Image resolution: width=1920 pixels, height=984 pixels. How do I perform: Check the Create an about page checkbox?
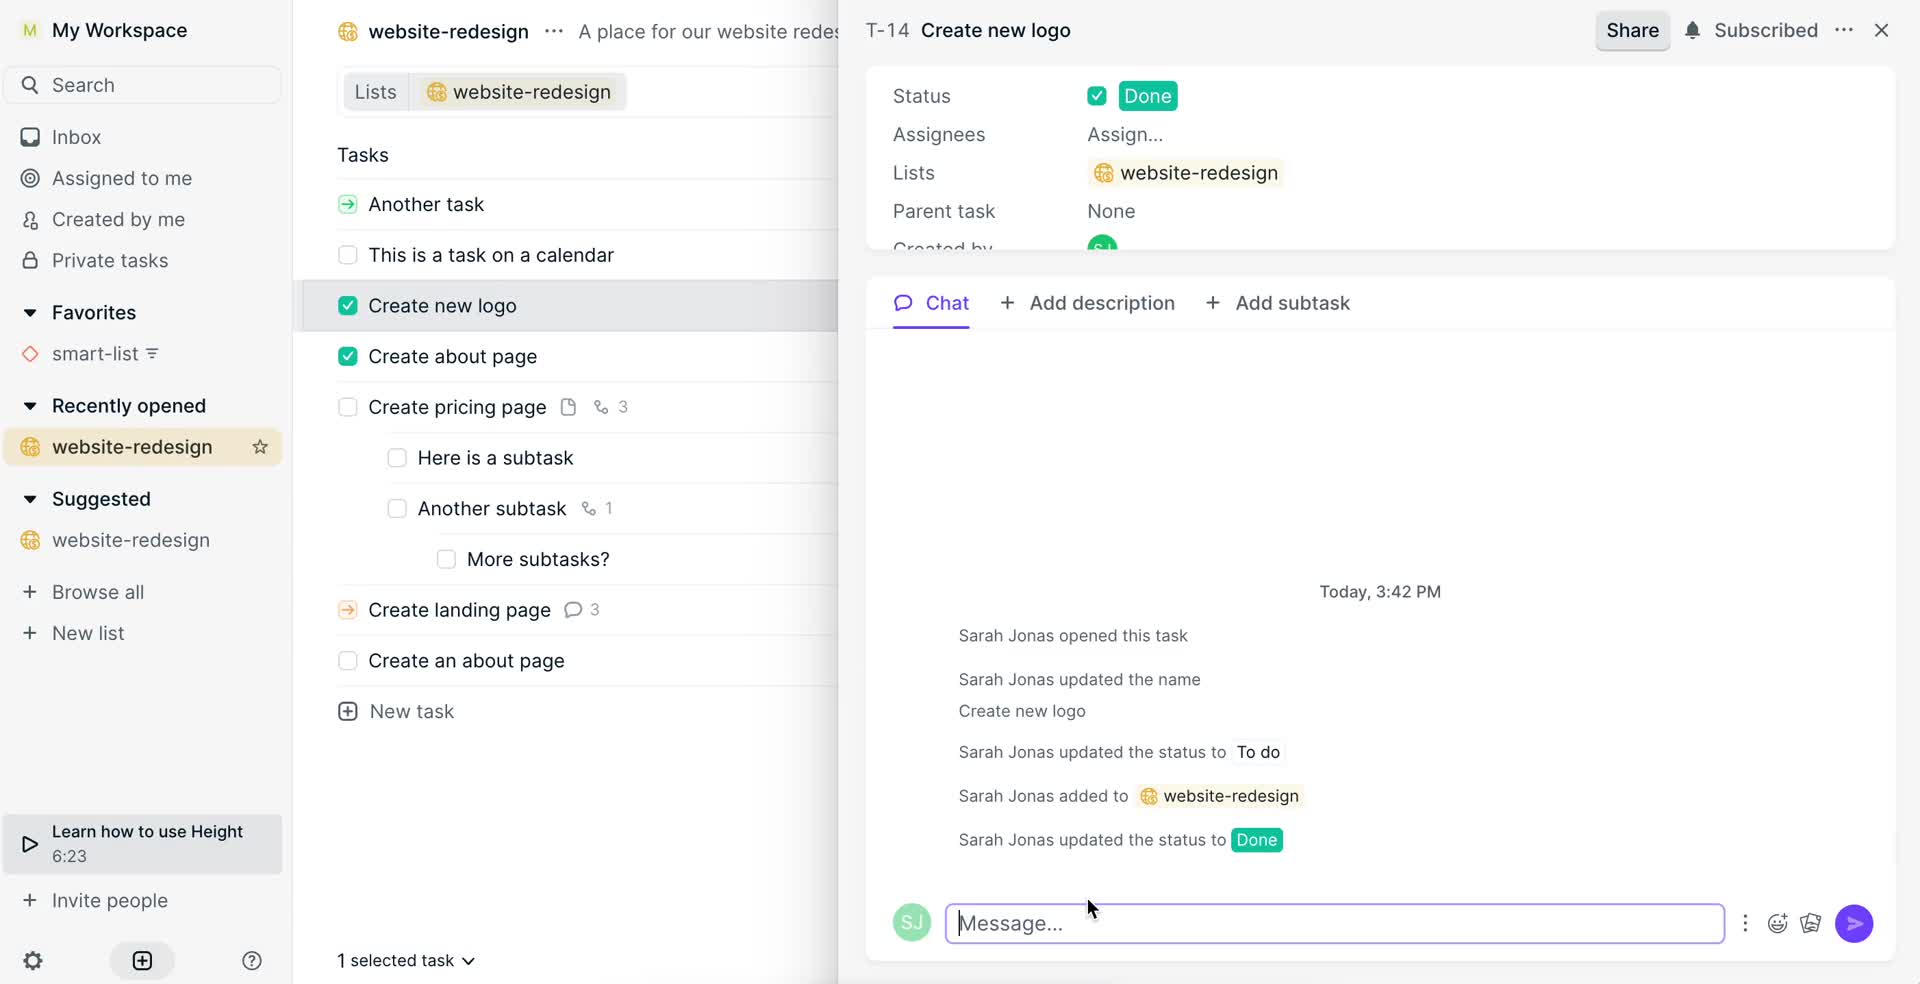coord(347,661)
